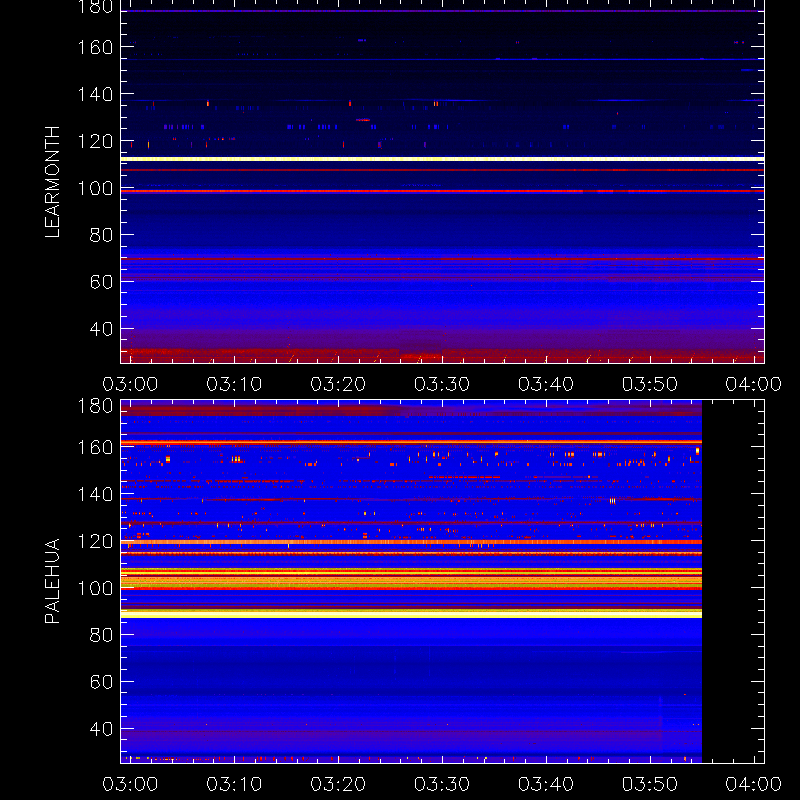Click 03:00 time label under Palehua plot
800x800 pixels.
point(130,784)
